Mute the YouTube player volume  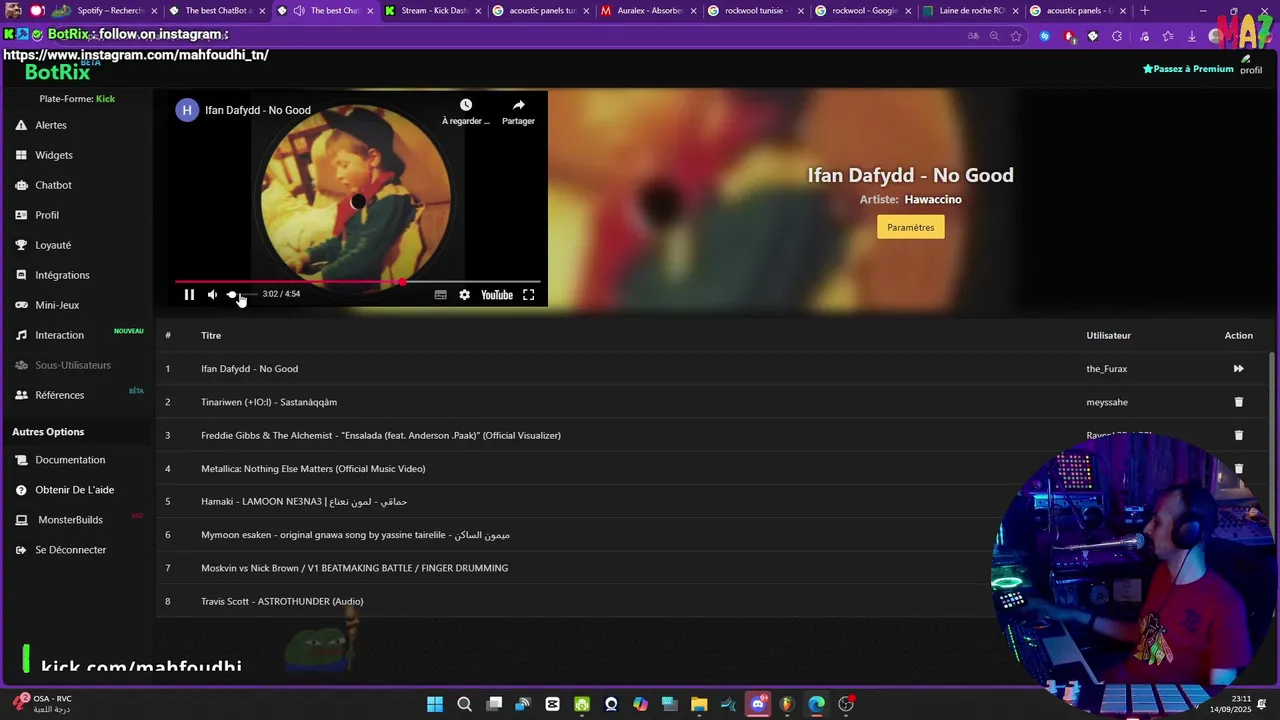coord(212,295)
